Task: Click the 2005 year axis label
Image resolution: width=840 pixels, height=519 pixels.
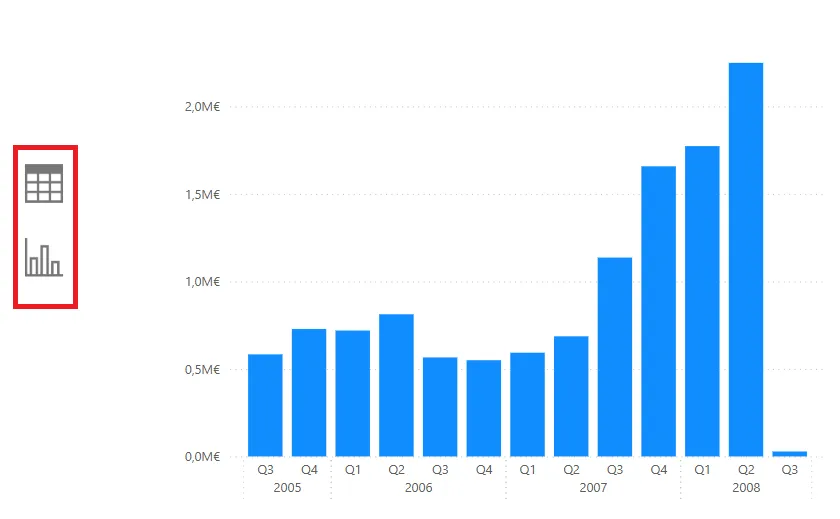Action: tap(287, 488)
